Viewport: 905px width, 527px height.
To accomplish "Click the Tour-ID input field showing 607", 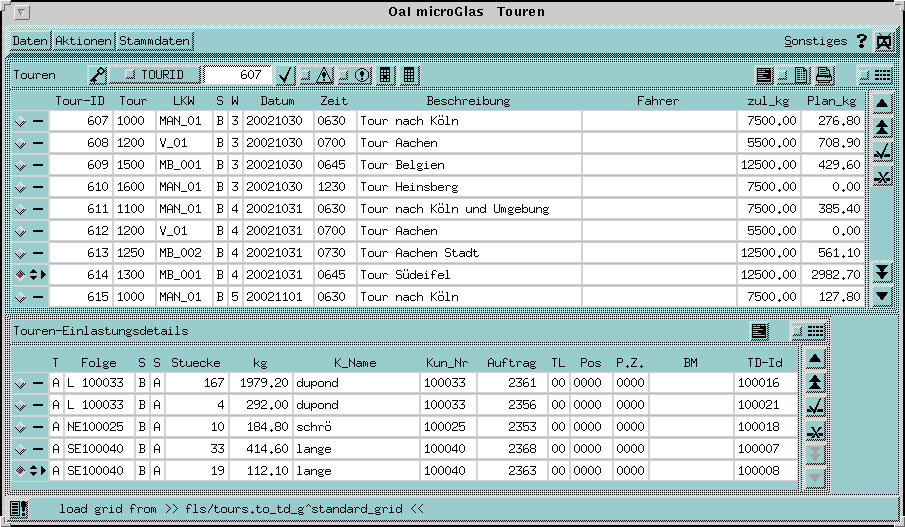I will [x=236, y=75].
